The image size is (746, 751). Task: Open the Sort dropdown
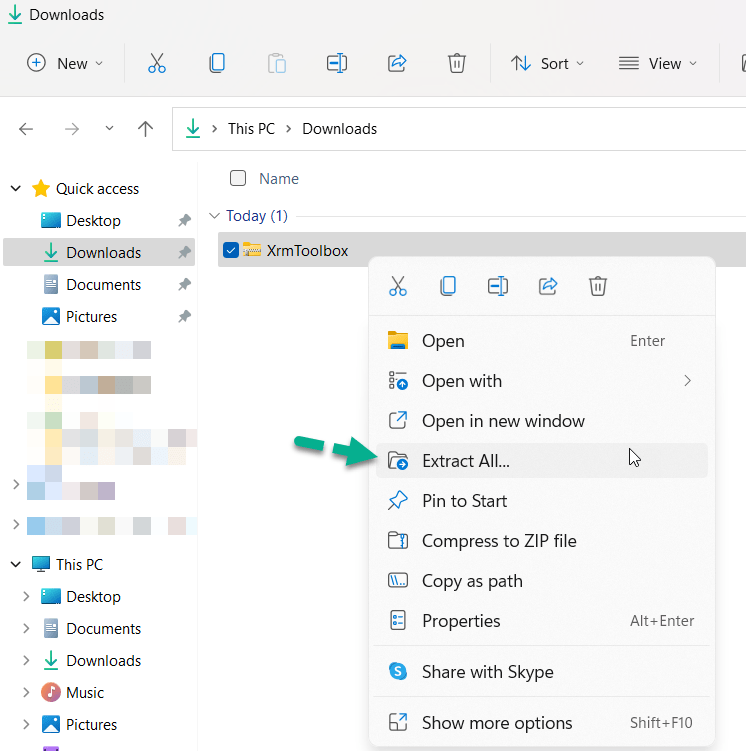pyautogui.click(x=547, y=63)
